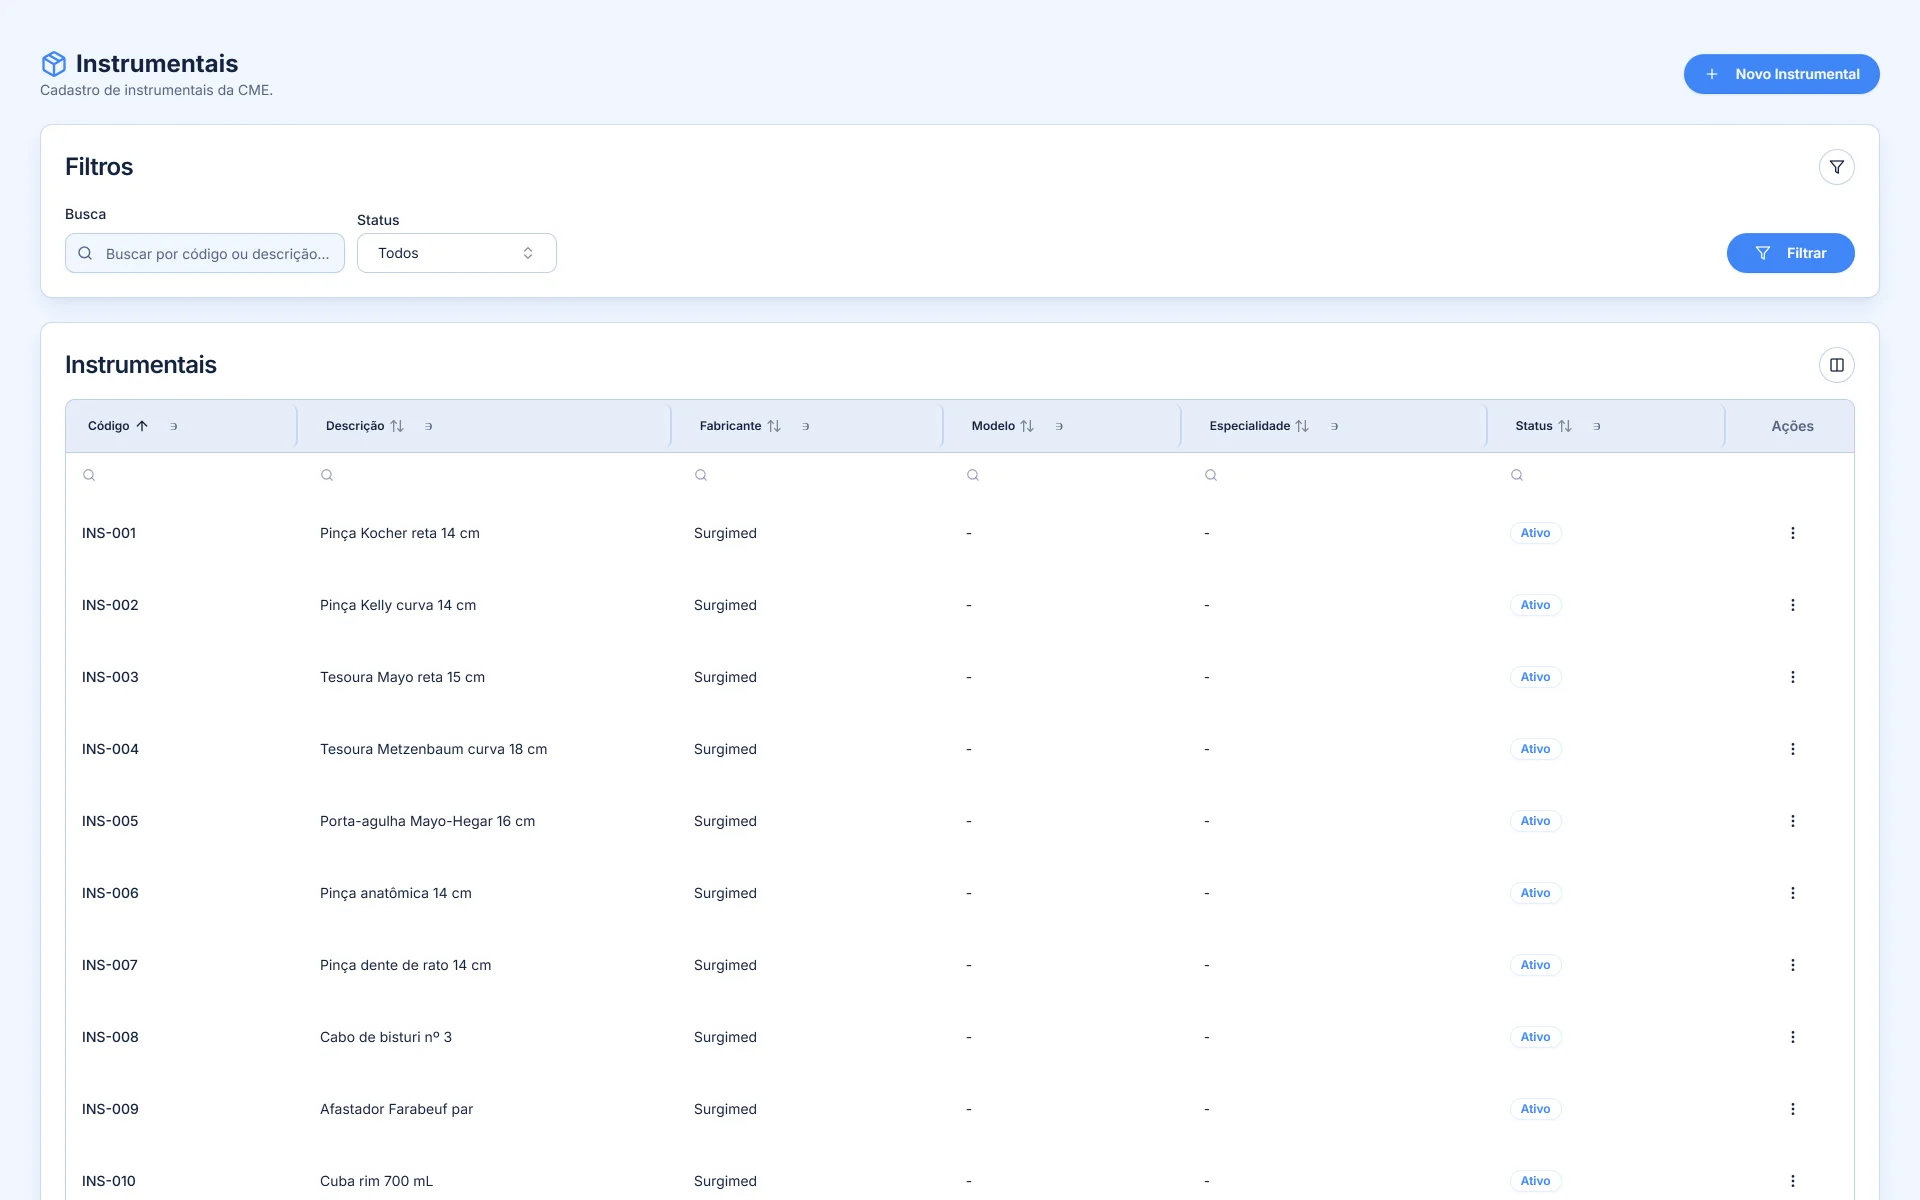Select the Tesoura Metzenbaum curva 18 cm cell
Screen dimensions: 1920x1200
(433, 749)
